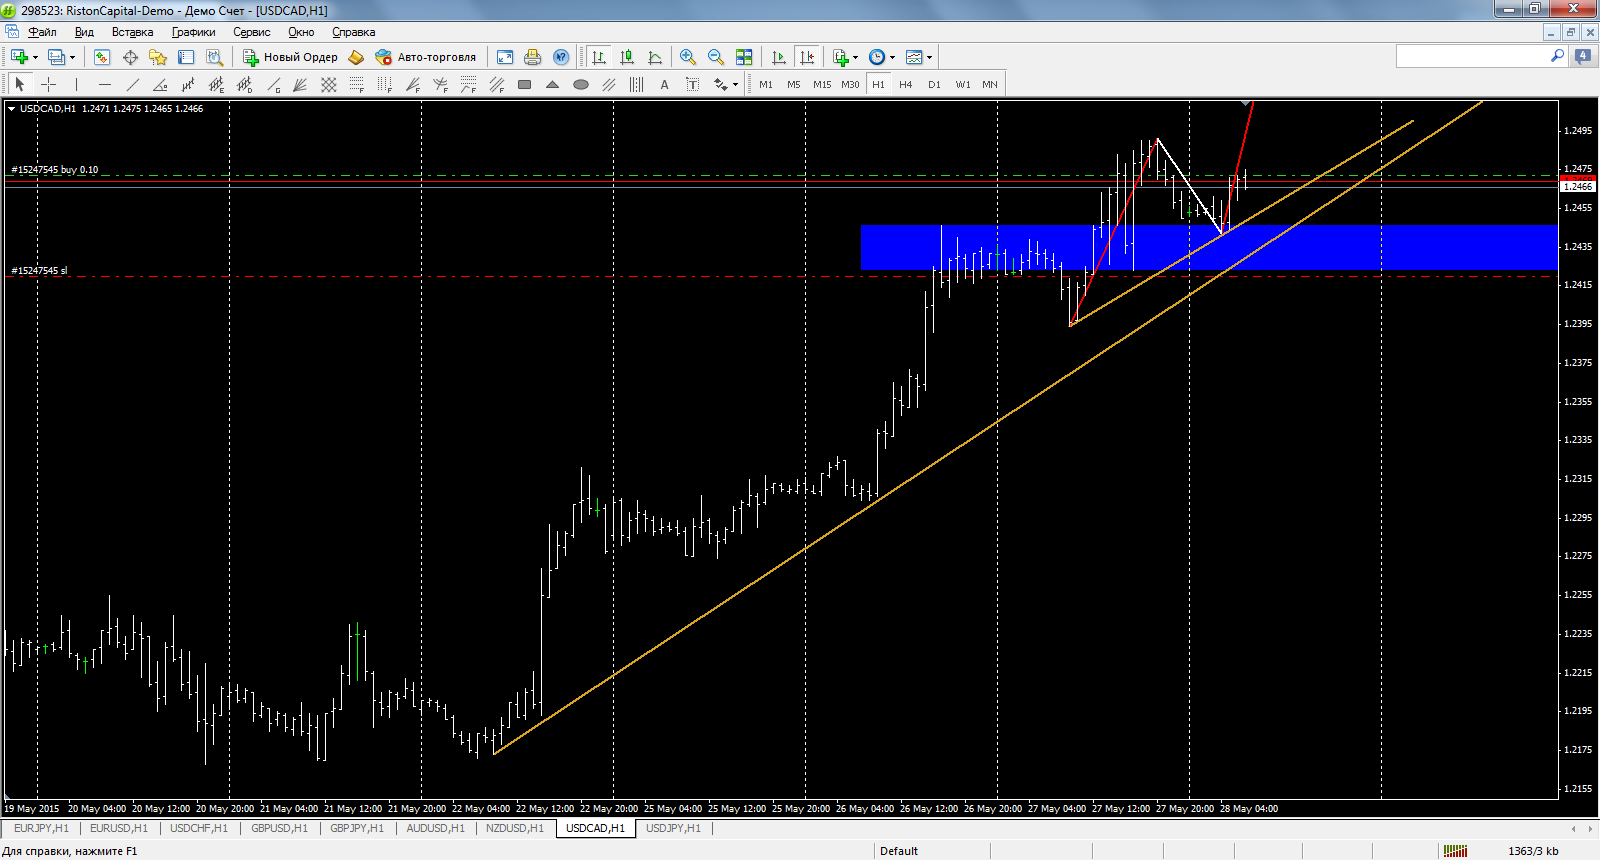Select the Triangle shape tool
Image resolution: width=1600 pixels, height=860 pixels.
pyautogui.click(x=552, y=85)
